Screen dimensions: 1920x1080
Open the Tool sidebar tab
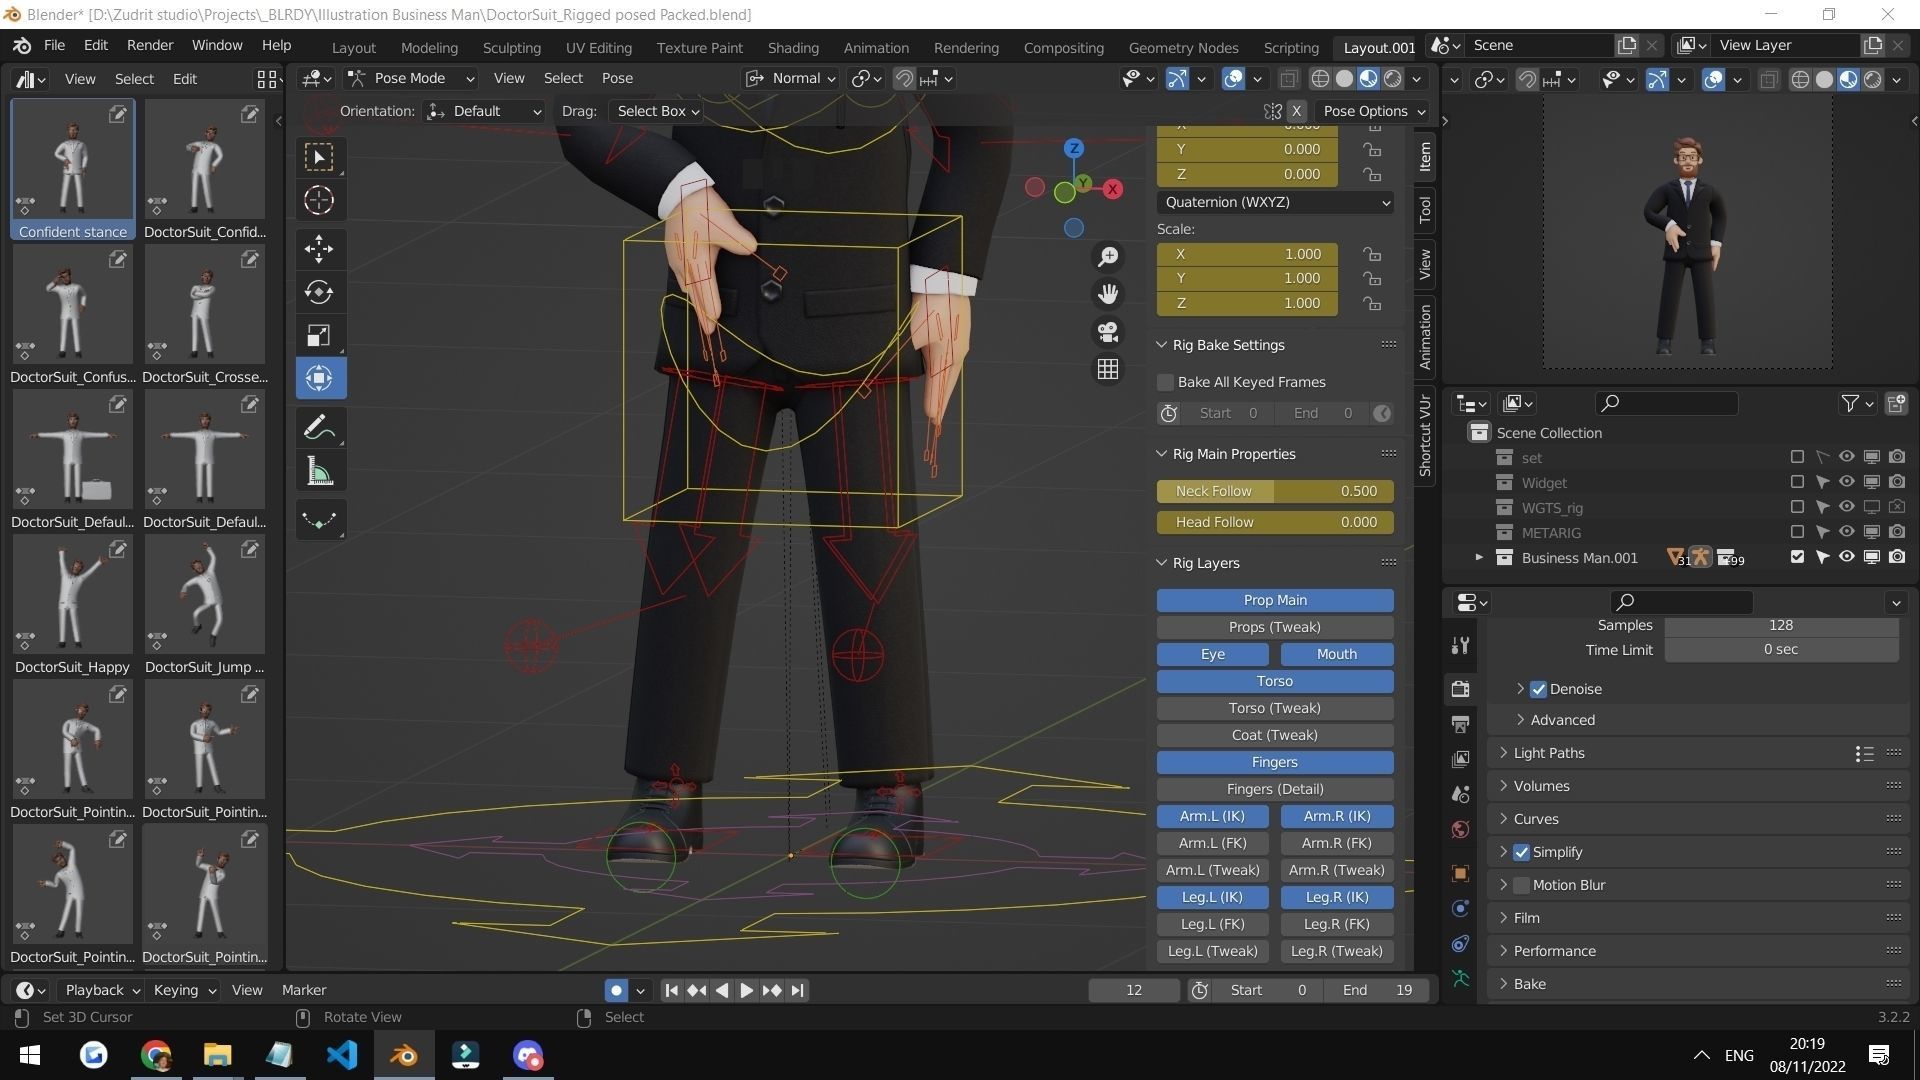click(1425, 209)
